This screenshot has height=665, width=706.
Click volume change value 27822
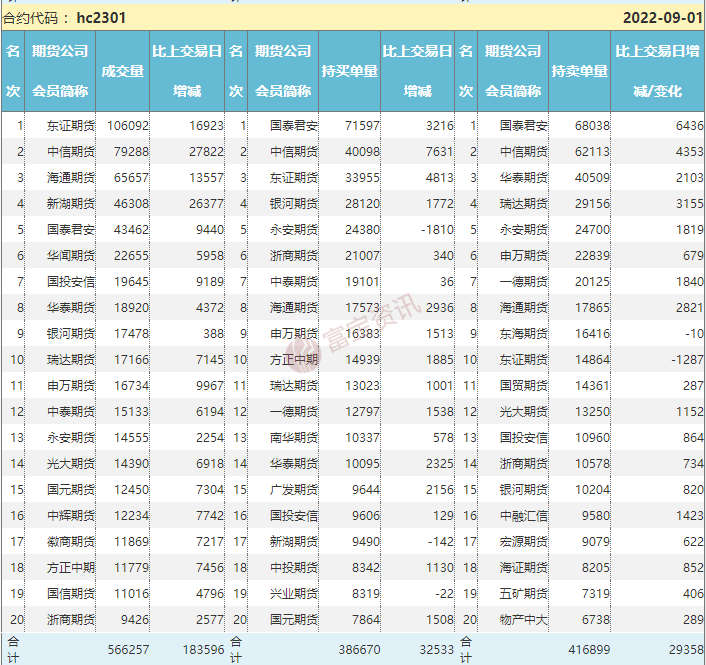pos(206,152)
